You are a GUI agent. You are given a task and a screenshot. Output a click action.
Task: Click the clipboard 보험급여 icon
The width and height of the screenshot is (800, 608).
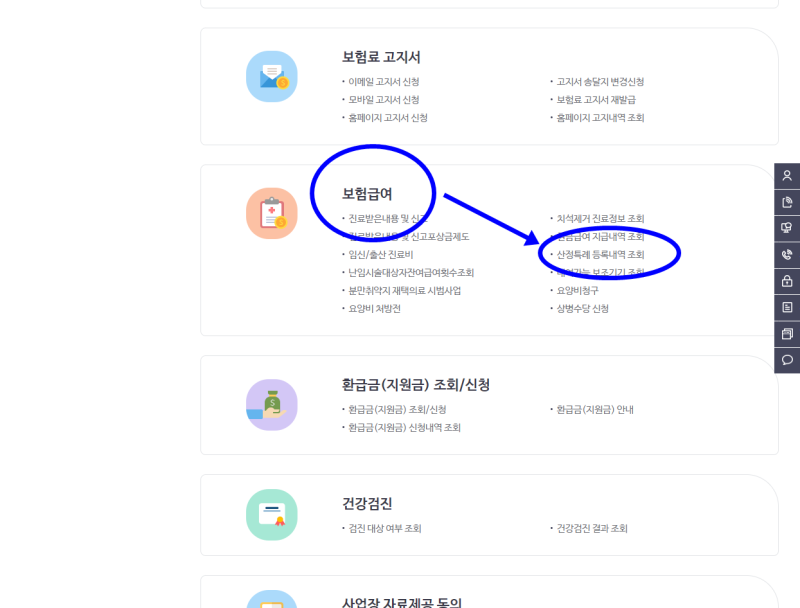(x=272, y=213)
